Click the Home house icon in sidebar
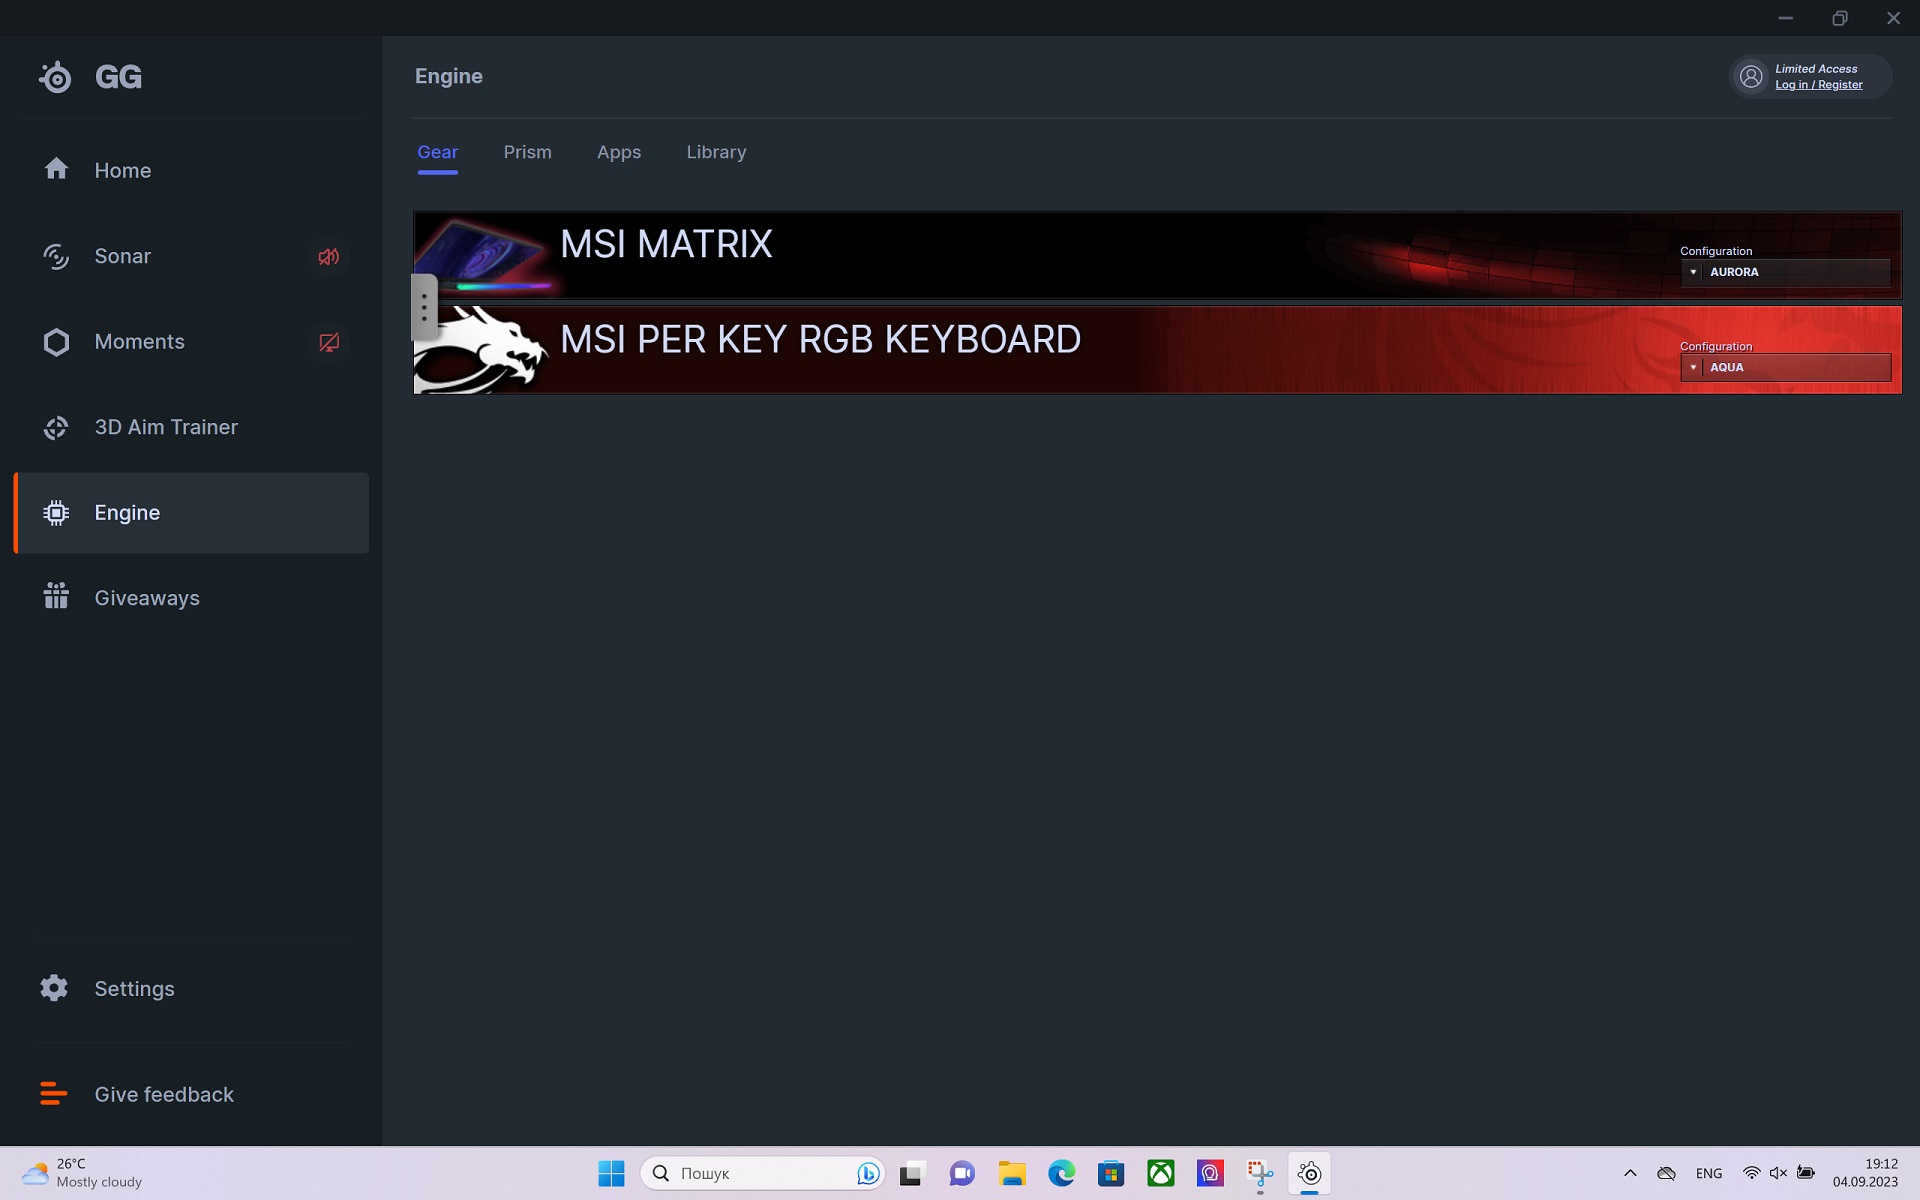Image resolution: width=1920 pixels, height=1200 pixels. tap(56, 169)
